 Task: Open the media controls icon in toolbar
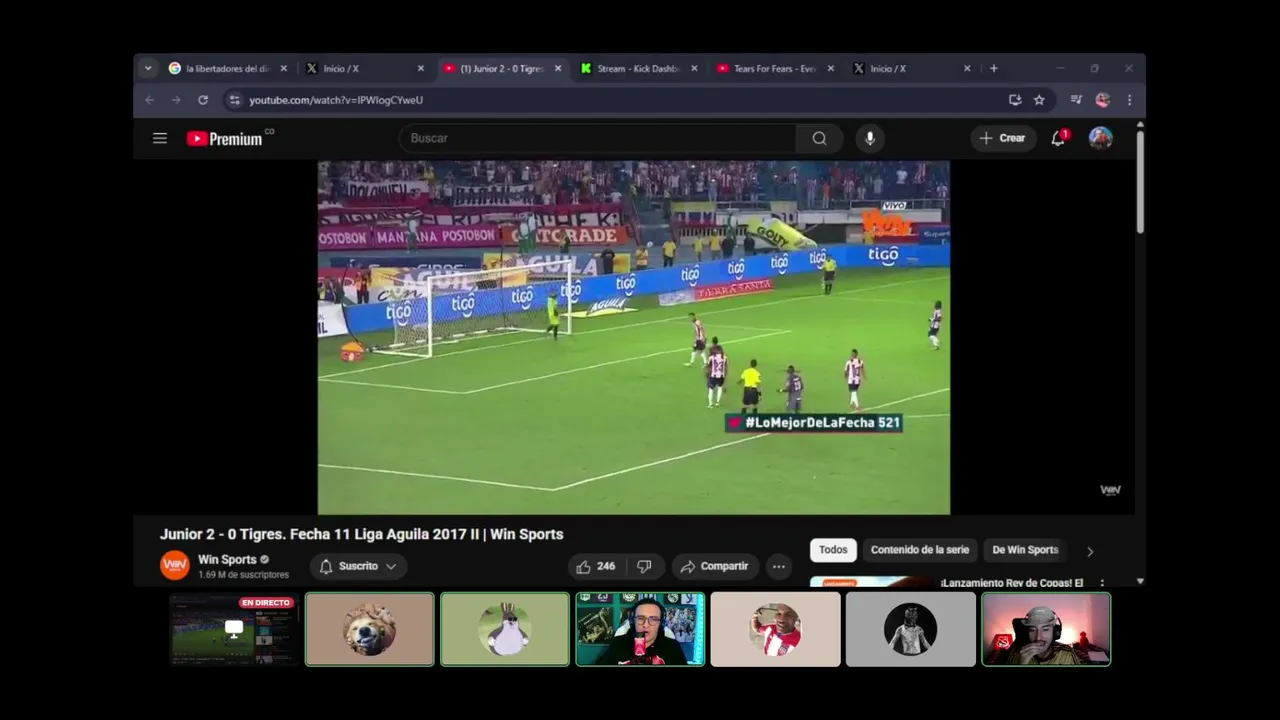coord(1076,100)
